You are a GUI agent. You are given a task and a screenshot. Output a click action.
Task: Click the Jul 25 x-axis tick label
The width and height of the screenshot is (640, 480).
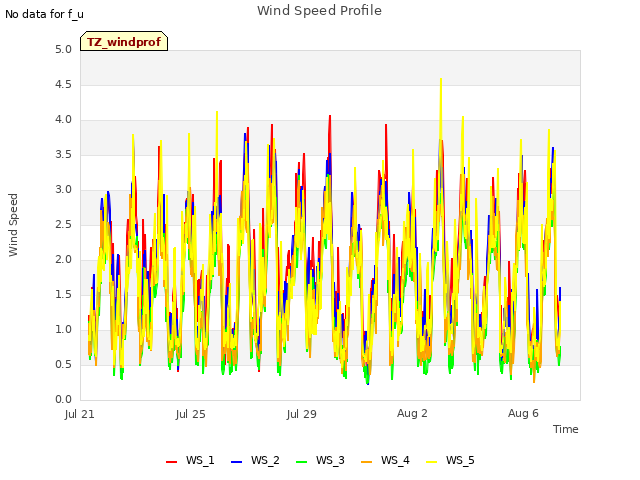[x=191, y=414]
